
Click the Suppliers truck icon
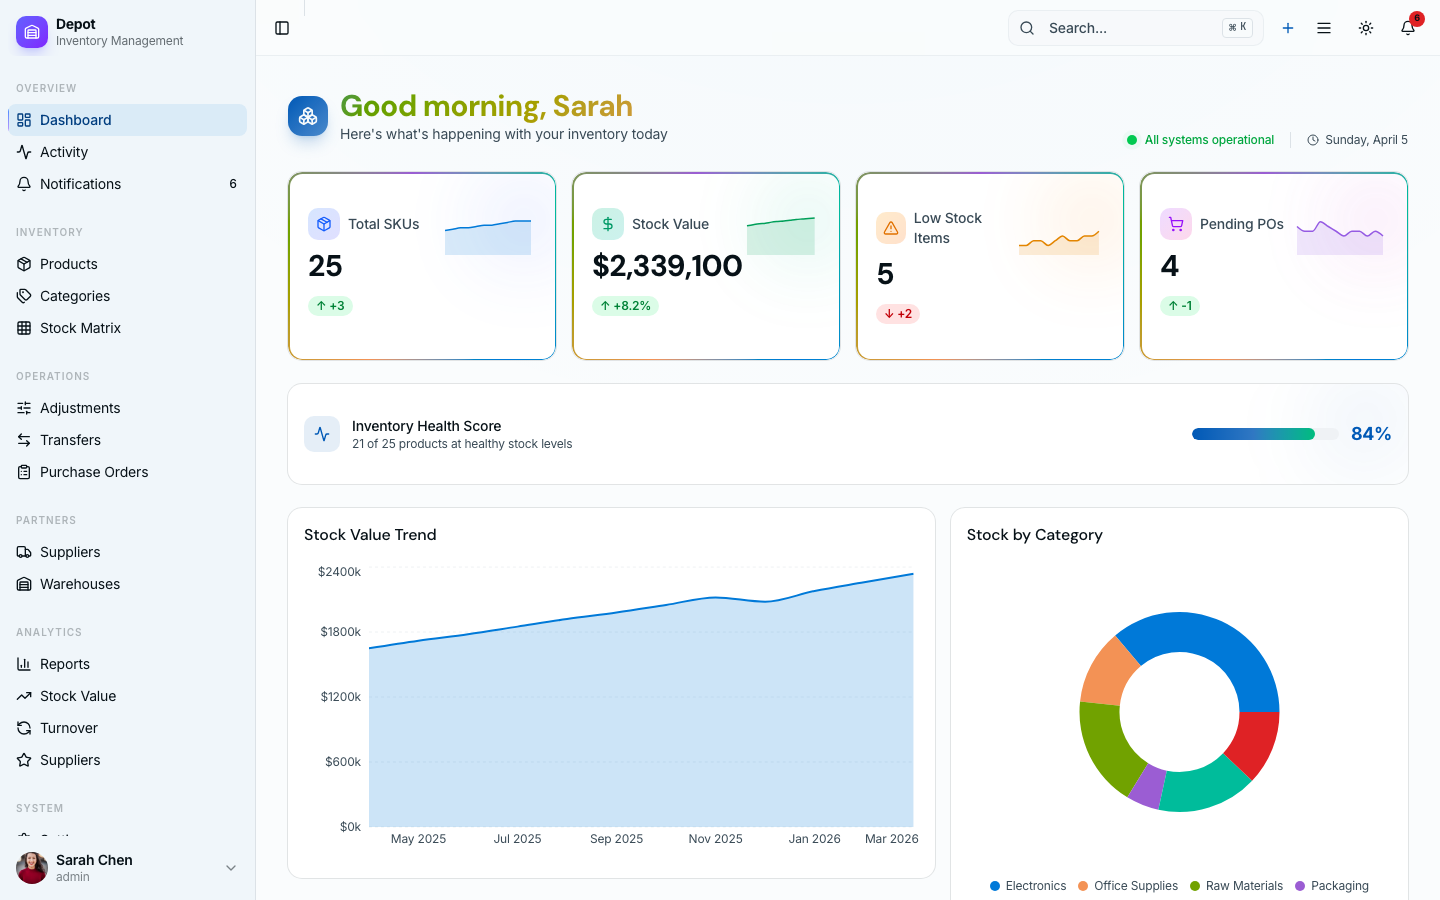22,552
